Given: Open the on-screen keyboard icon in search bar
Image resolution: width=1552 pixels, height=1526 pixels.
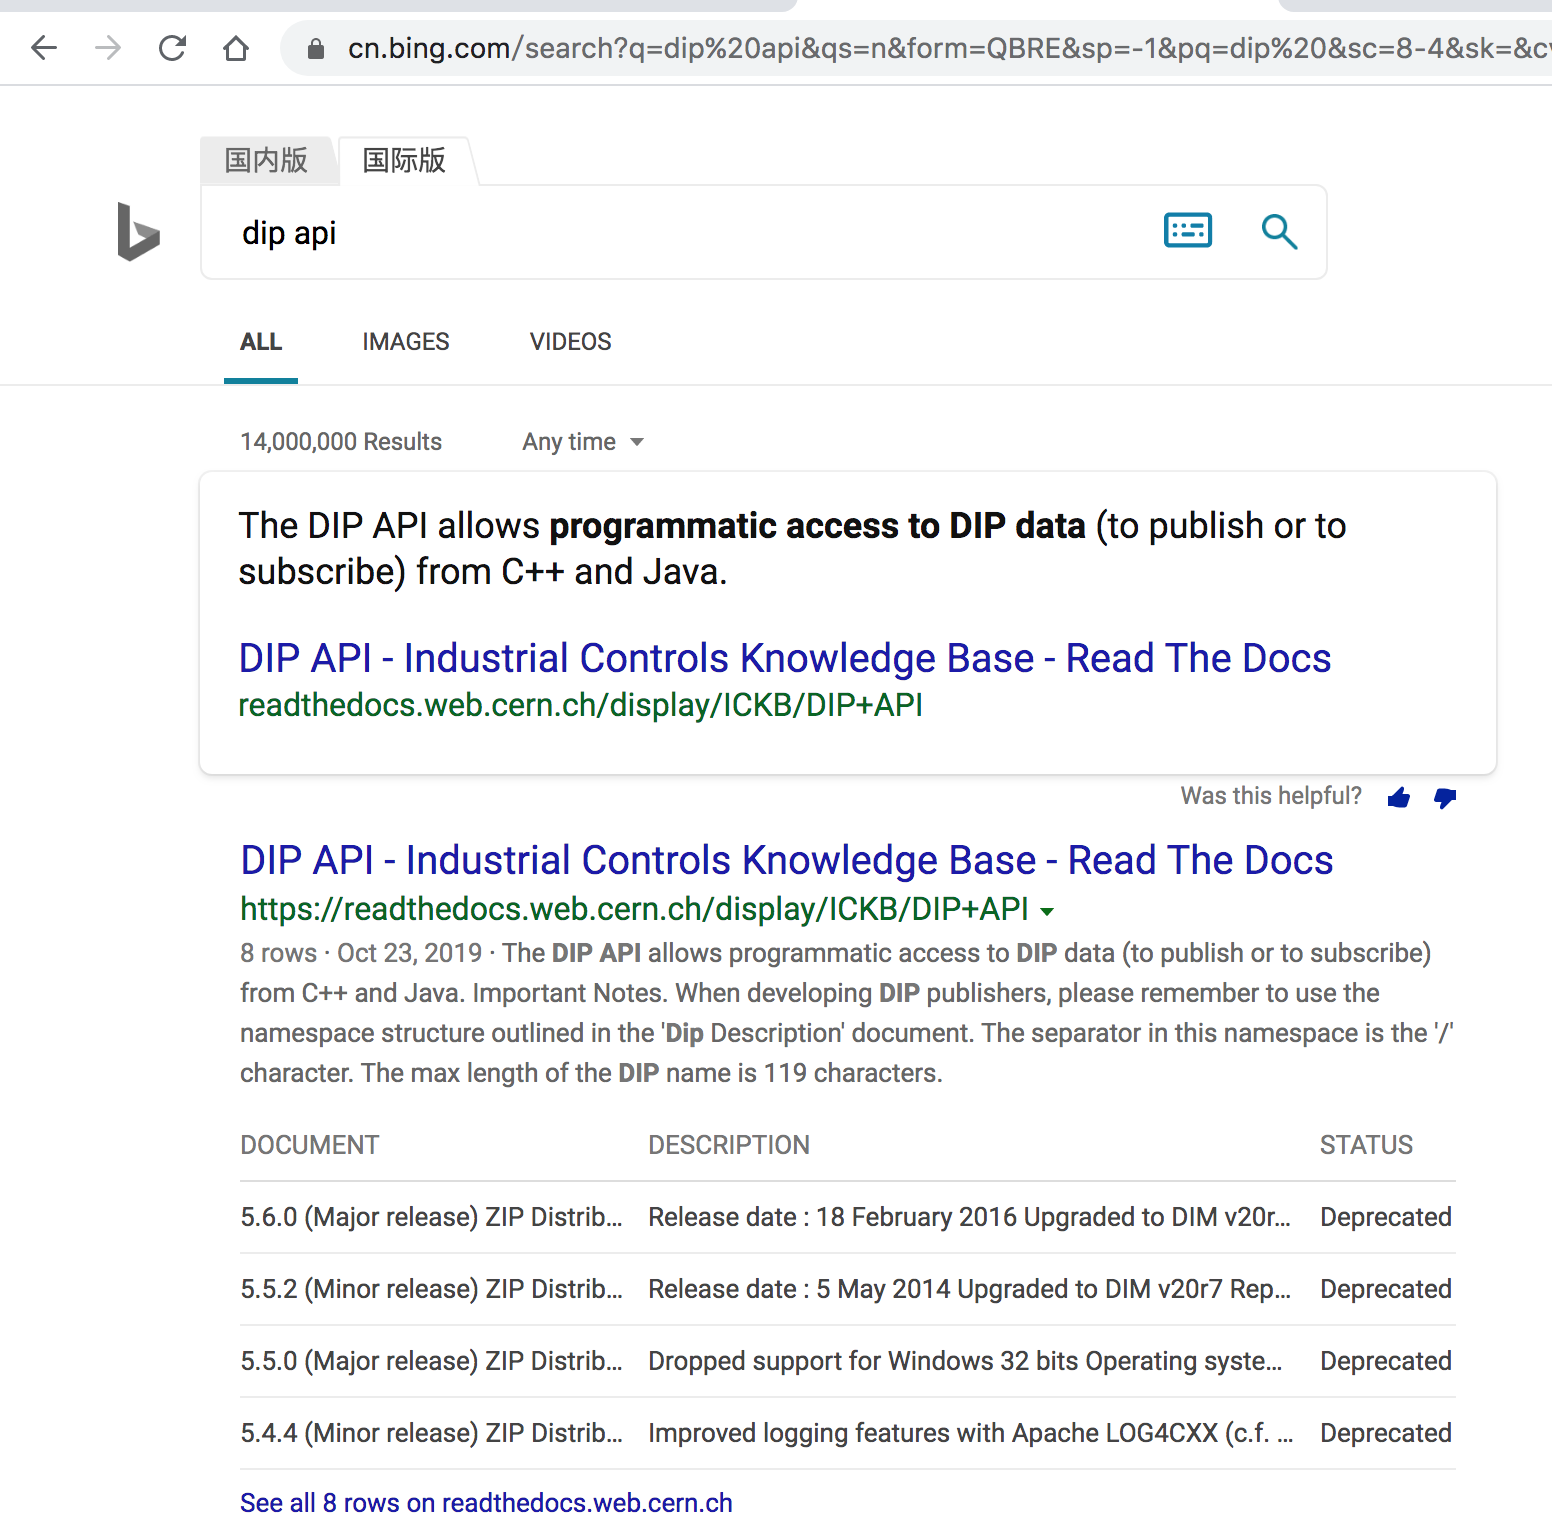Looking at the screenshot, I should [x=1187, y=230].
